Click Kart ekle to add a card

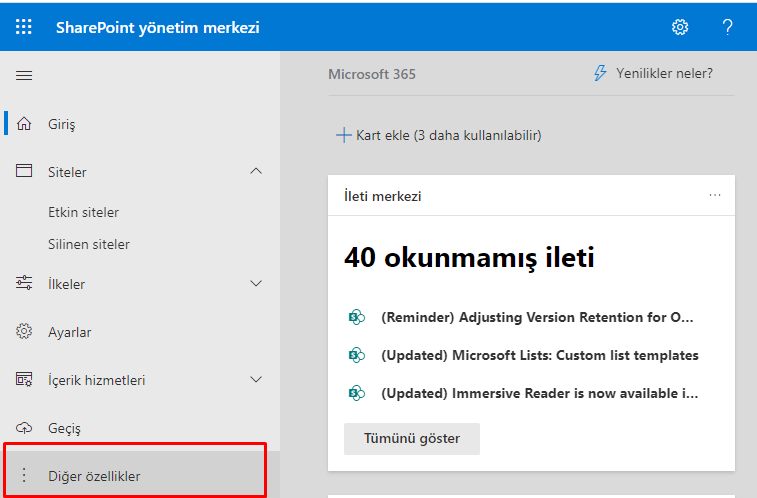tap(438, 135)
